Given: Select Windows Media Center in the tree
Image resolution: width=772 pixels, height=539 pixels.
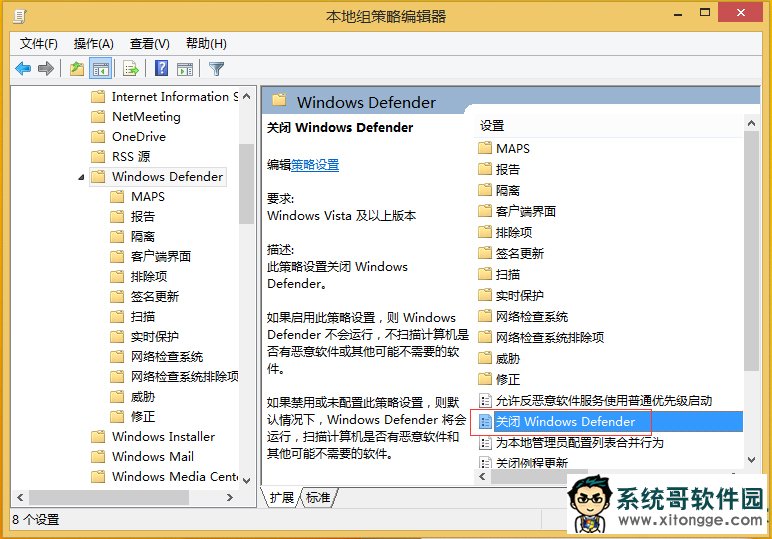Looking at the screenshot, I should (x=175, y=476).
